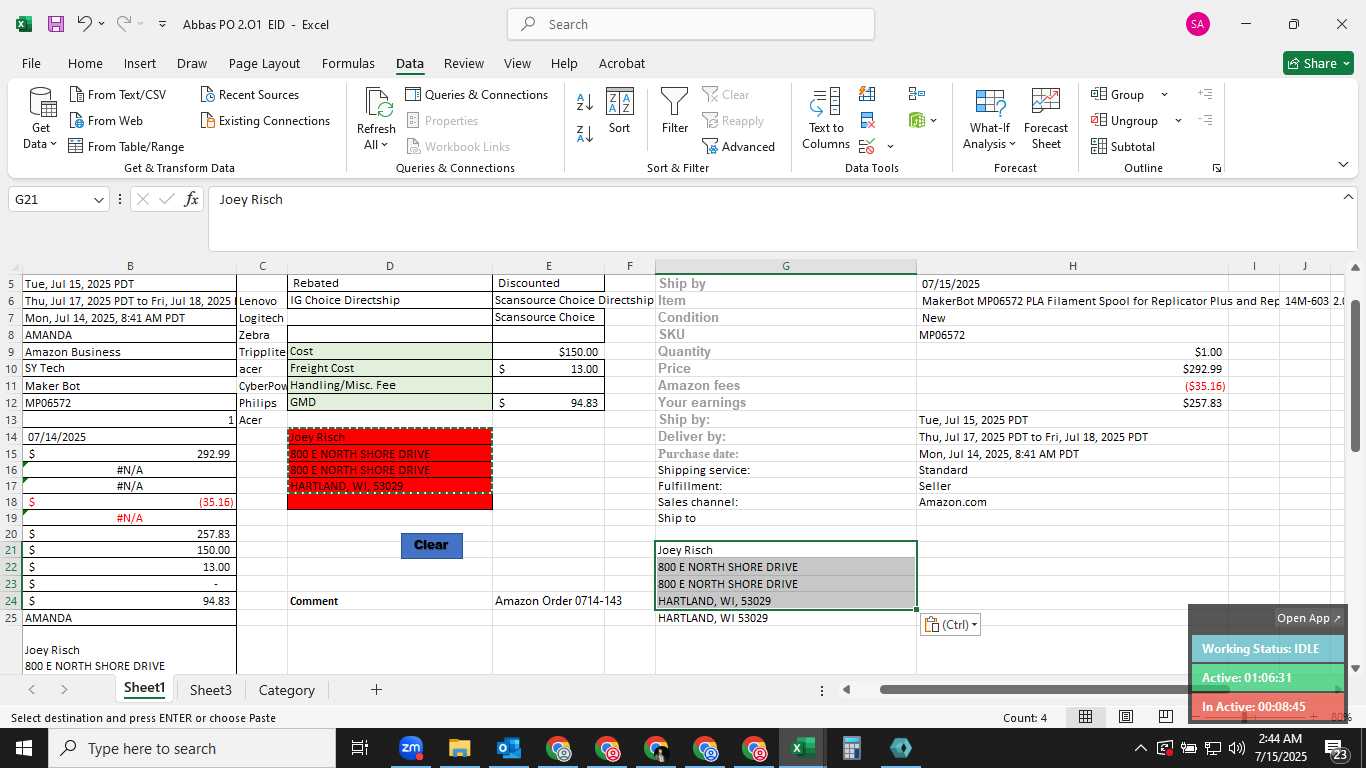The height and width of the screenshot is (768, 1366).
Task: Choose From Web data source
Action: coord(106,121)
